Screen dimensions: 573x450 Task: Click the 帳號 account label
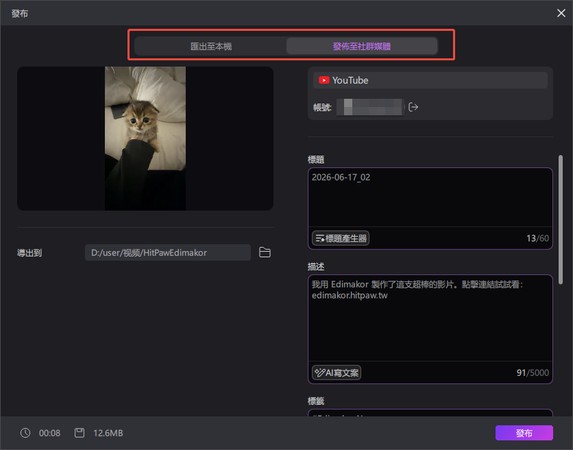click(322, 107)
